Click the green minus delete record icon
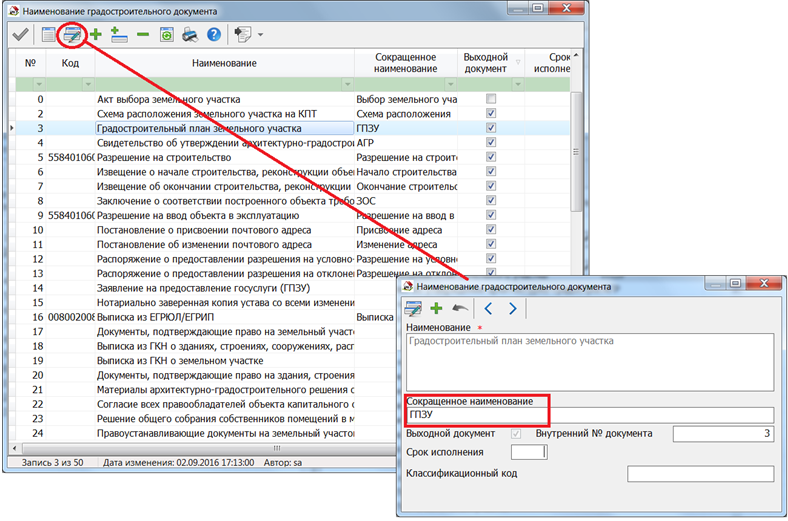This screenshot has width=788, height=521. [143, 35]
